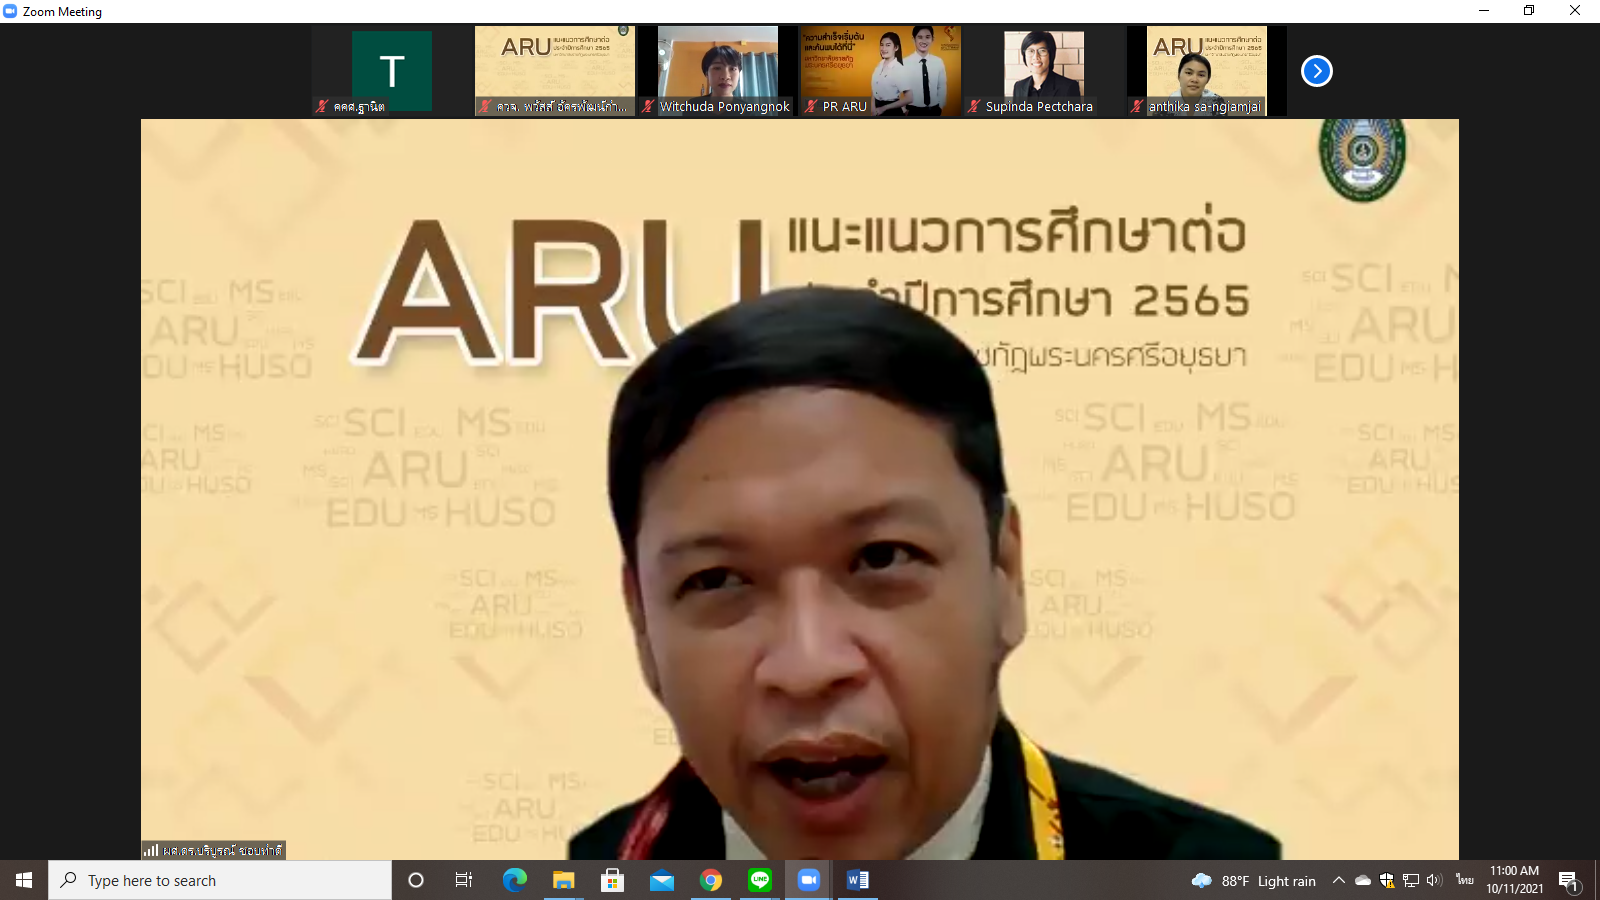The height and width of the screenshot is (900, 1600).
Task: Click the OneDrive cloud tray icon
Action: [x=1363, y=880]
